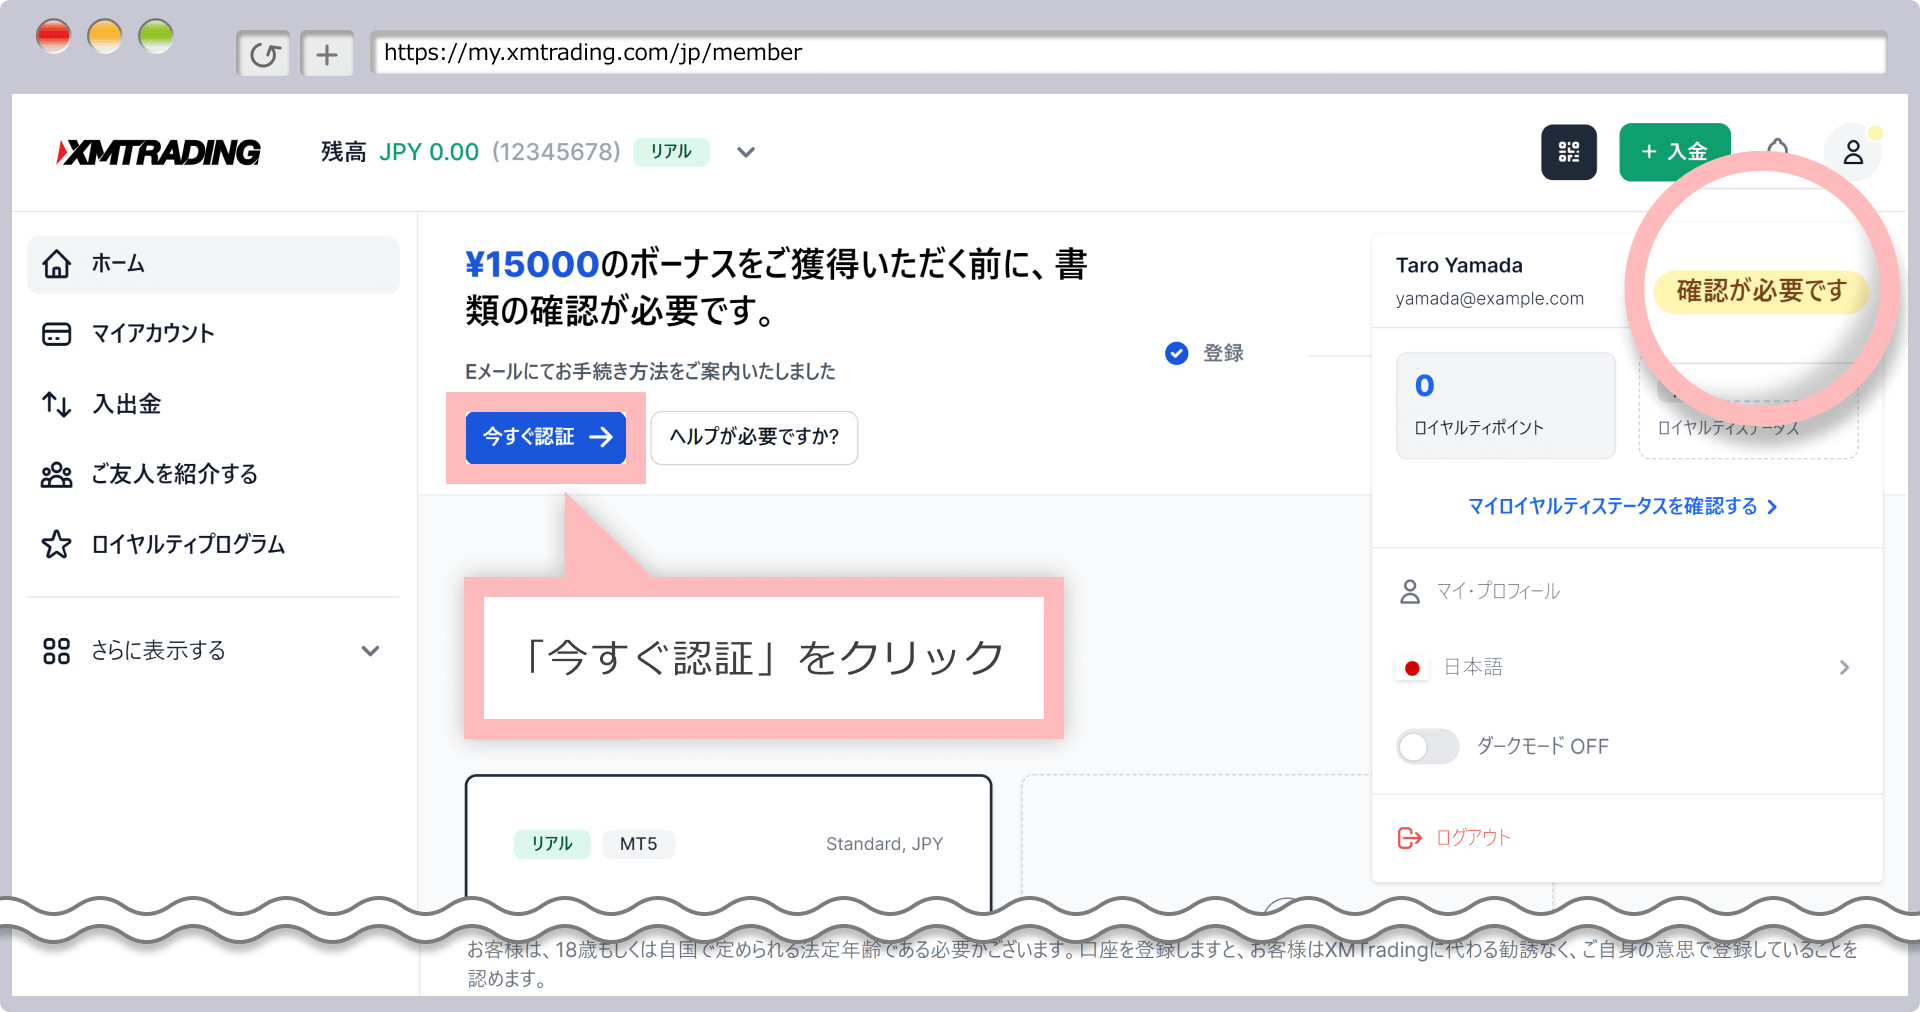Image resolution: width=1920 pixels, height=1012 pixels.
Task: Open the 日本語 language selector row
Action: [1627, 667]
